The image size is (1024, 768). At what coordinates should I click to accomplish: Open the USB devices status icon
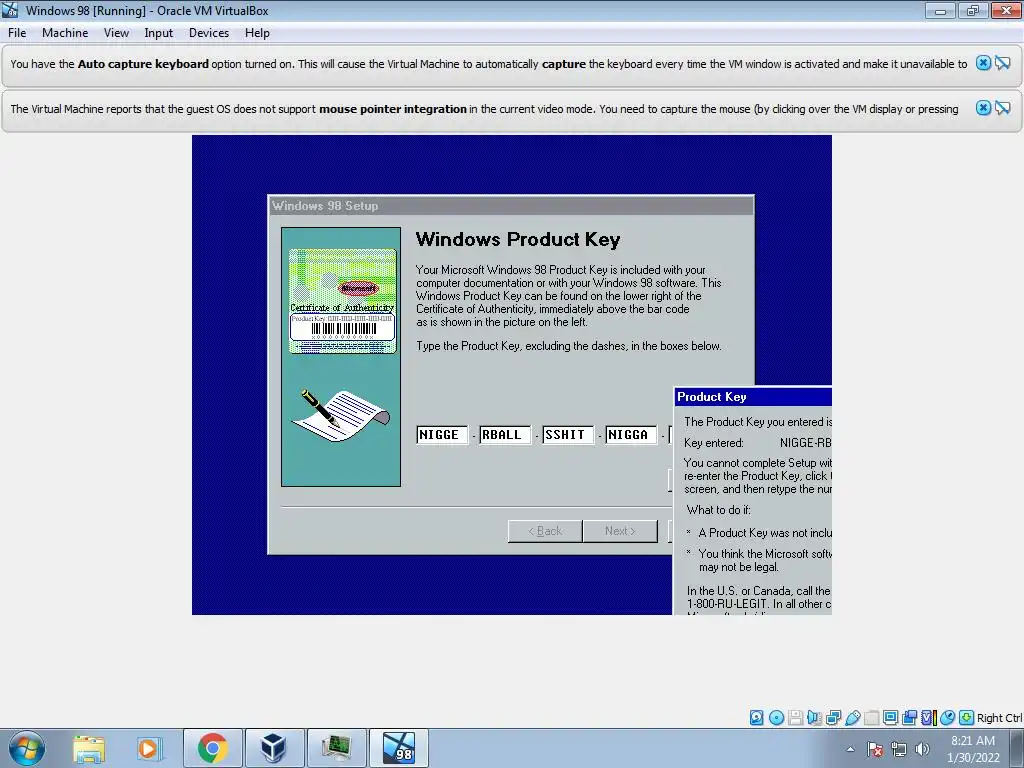click(852, 718)
